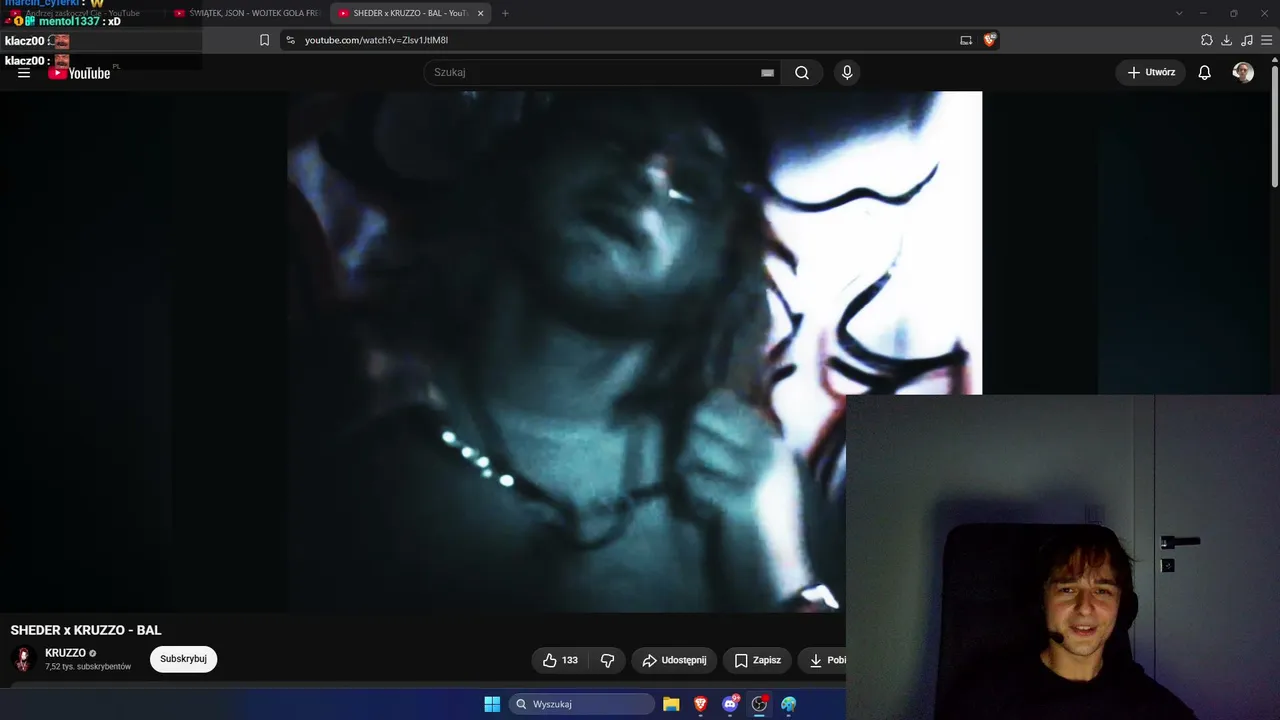This screenshot has width=1280, height=720.
Task: Click the 7,52 tys. subskrybentów text
Action: tap(88, 667)
